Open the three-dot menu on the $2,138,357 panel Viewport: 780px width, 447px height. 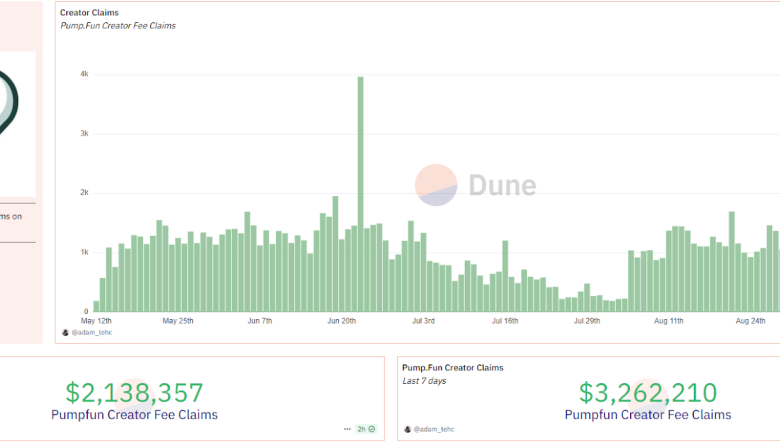pyautogui.click(x=348, y=429)
